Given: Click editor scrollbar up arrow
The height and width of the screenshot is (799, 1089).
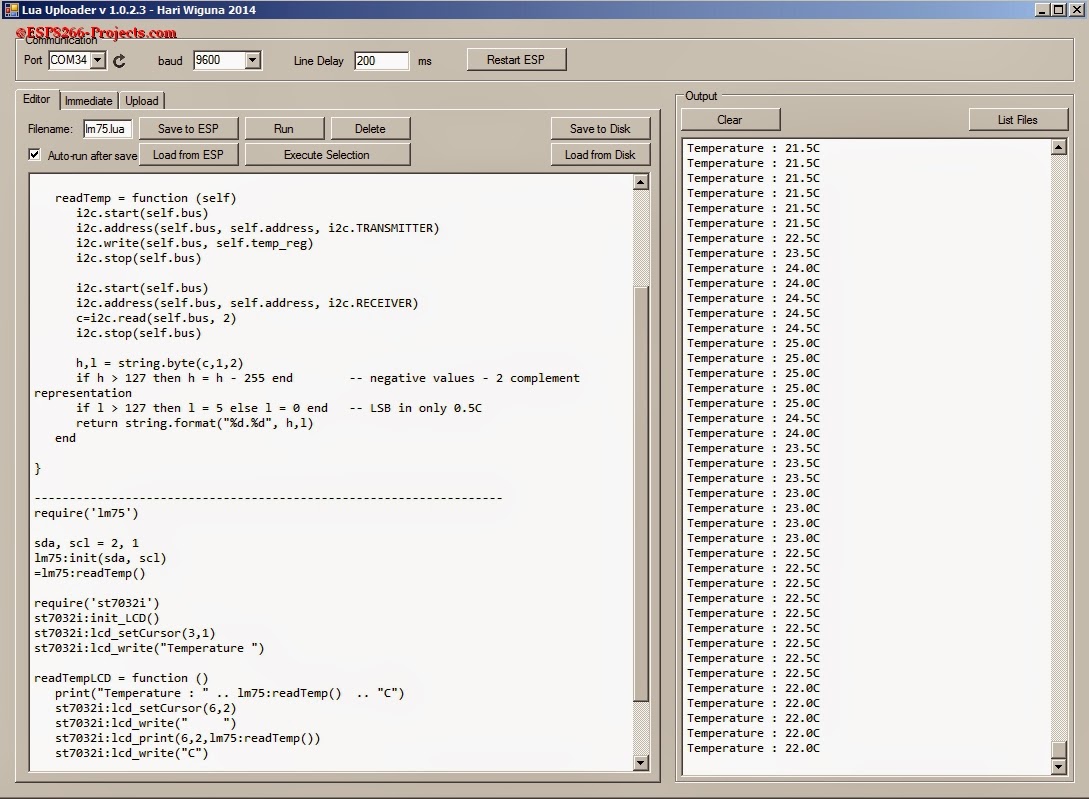Looking at the screenshot, I should [x=641, y=182].
